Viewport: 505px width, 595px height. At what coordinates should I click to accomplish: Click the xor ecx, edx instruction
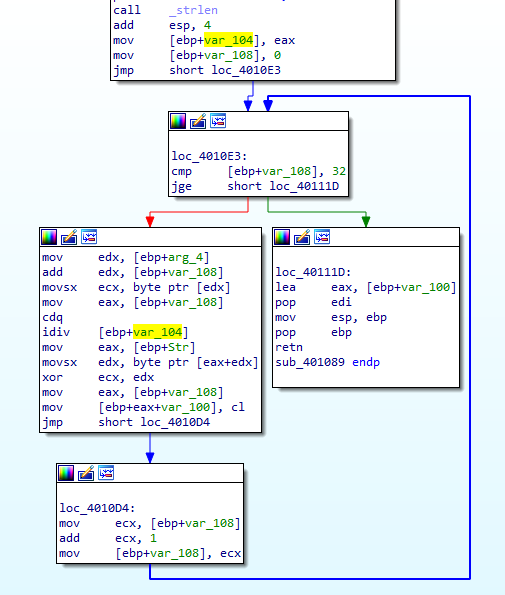[x=98, y=377]
